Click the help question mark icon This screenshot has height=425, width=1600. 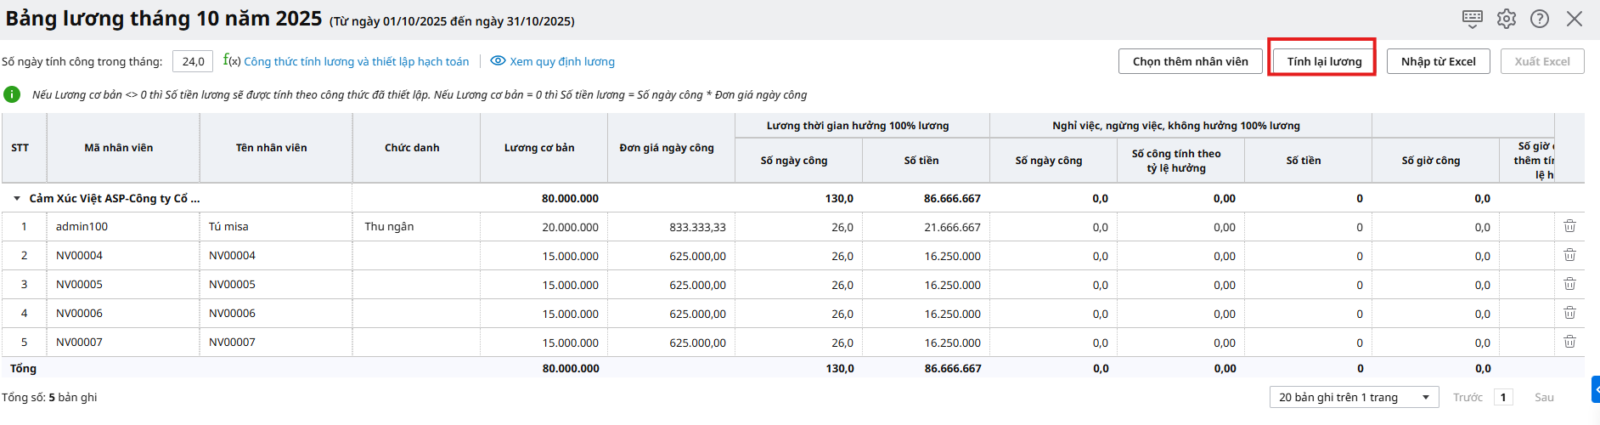click(1540, 18)
